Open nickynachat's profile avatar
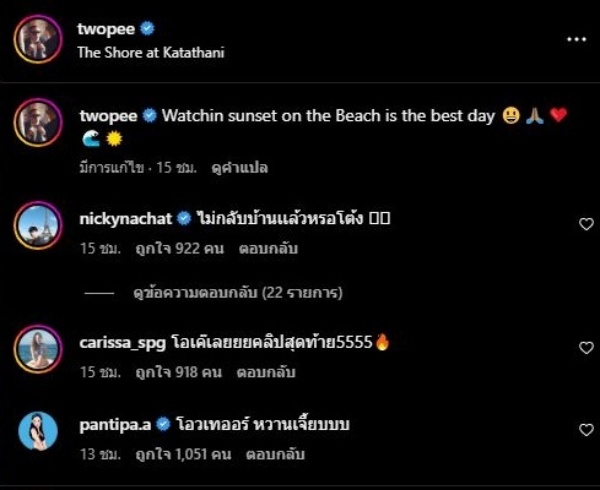 (38, 227)
